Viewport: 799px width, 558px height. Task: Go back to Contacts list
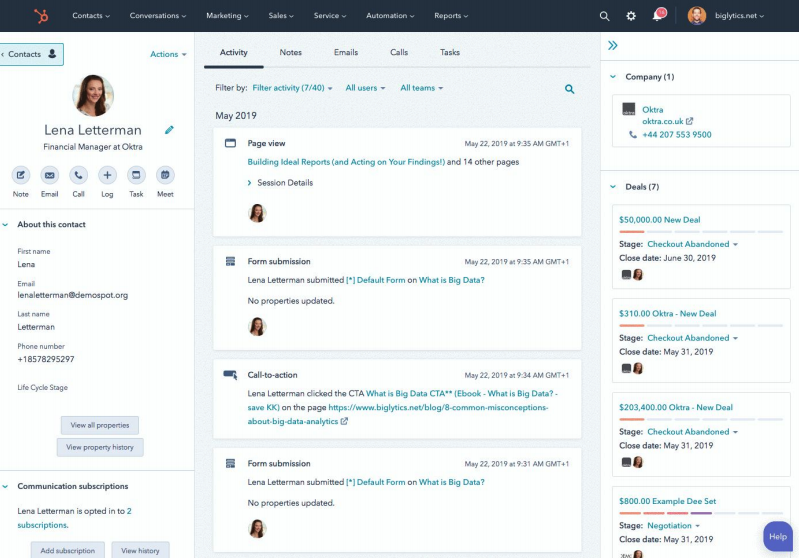coord(31,55)
